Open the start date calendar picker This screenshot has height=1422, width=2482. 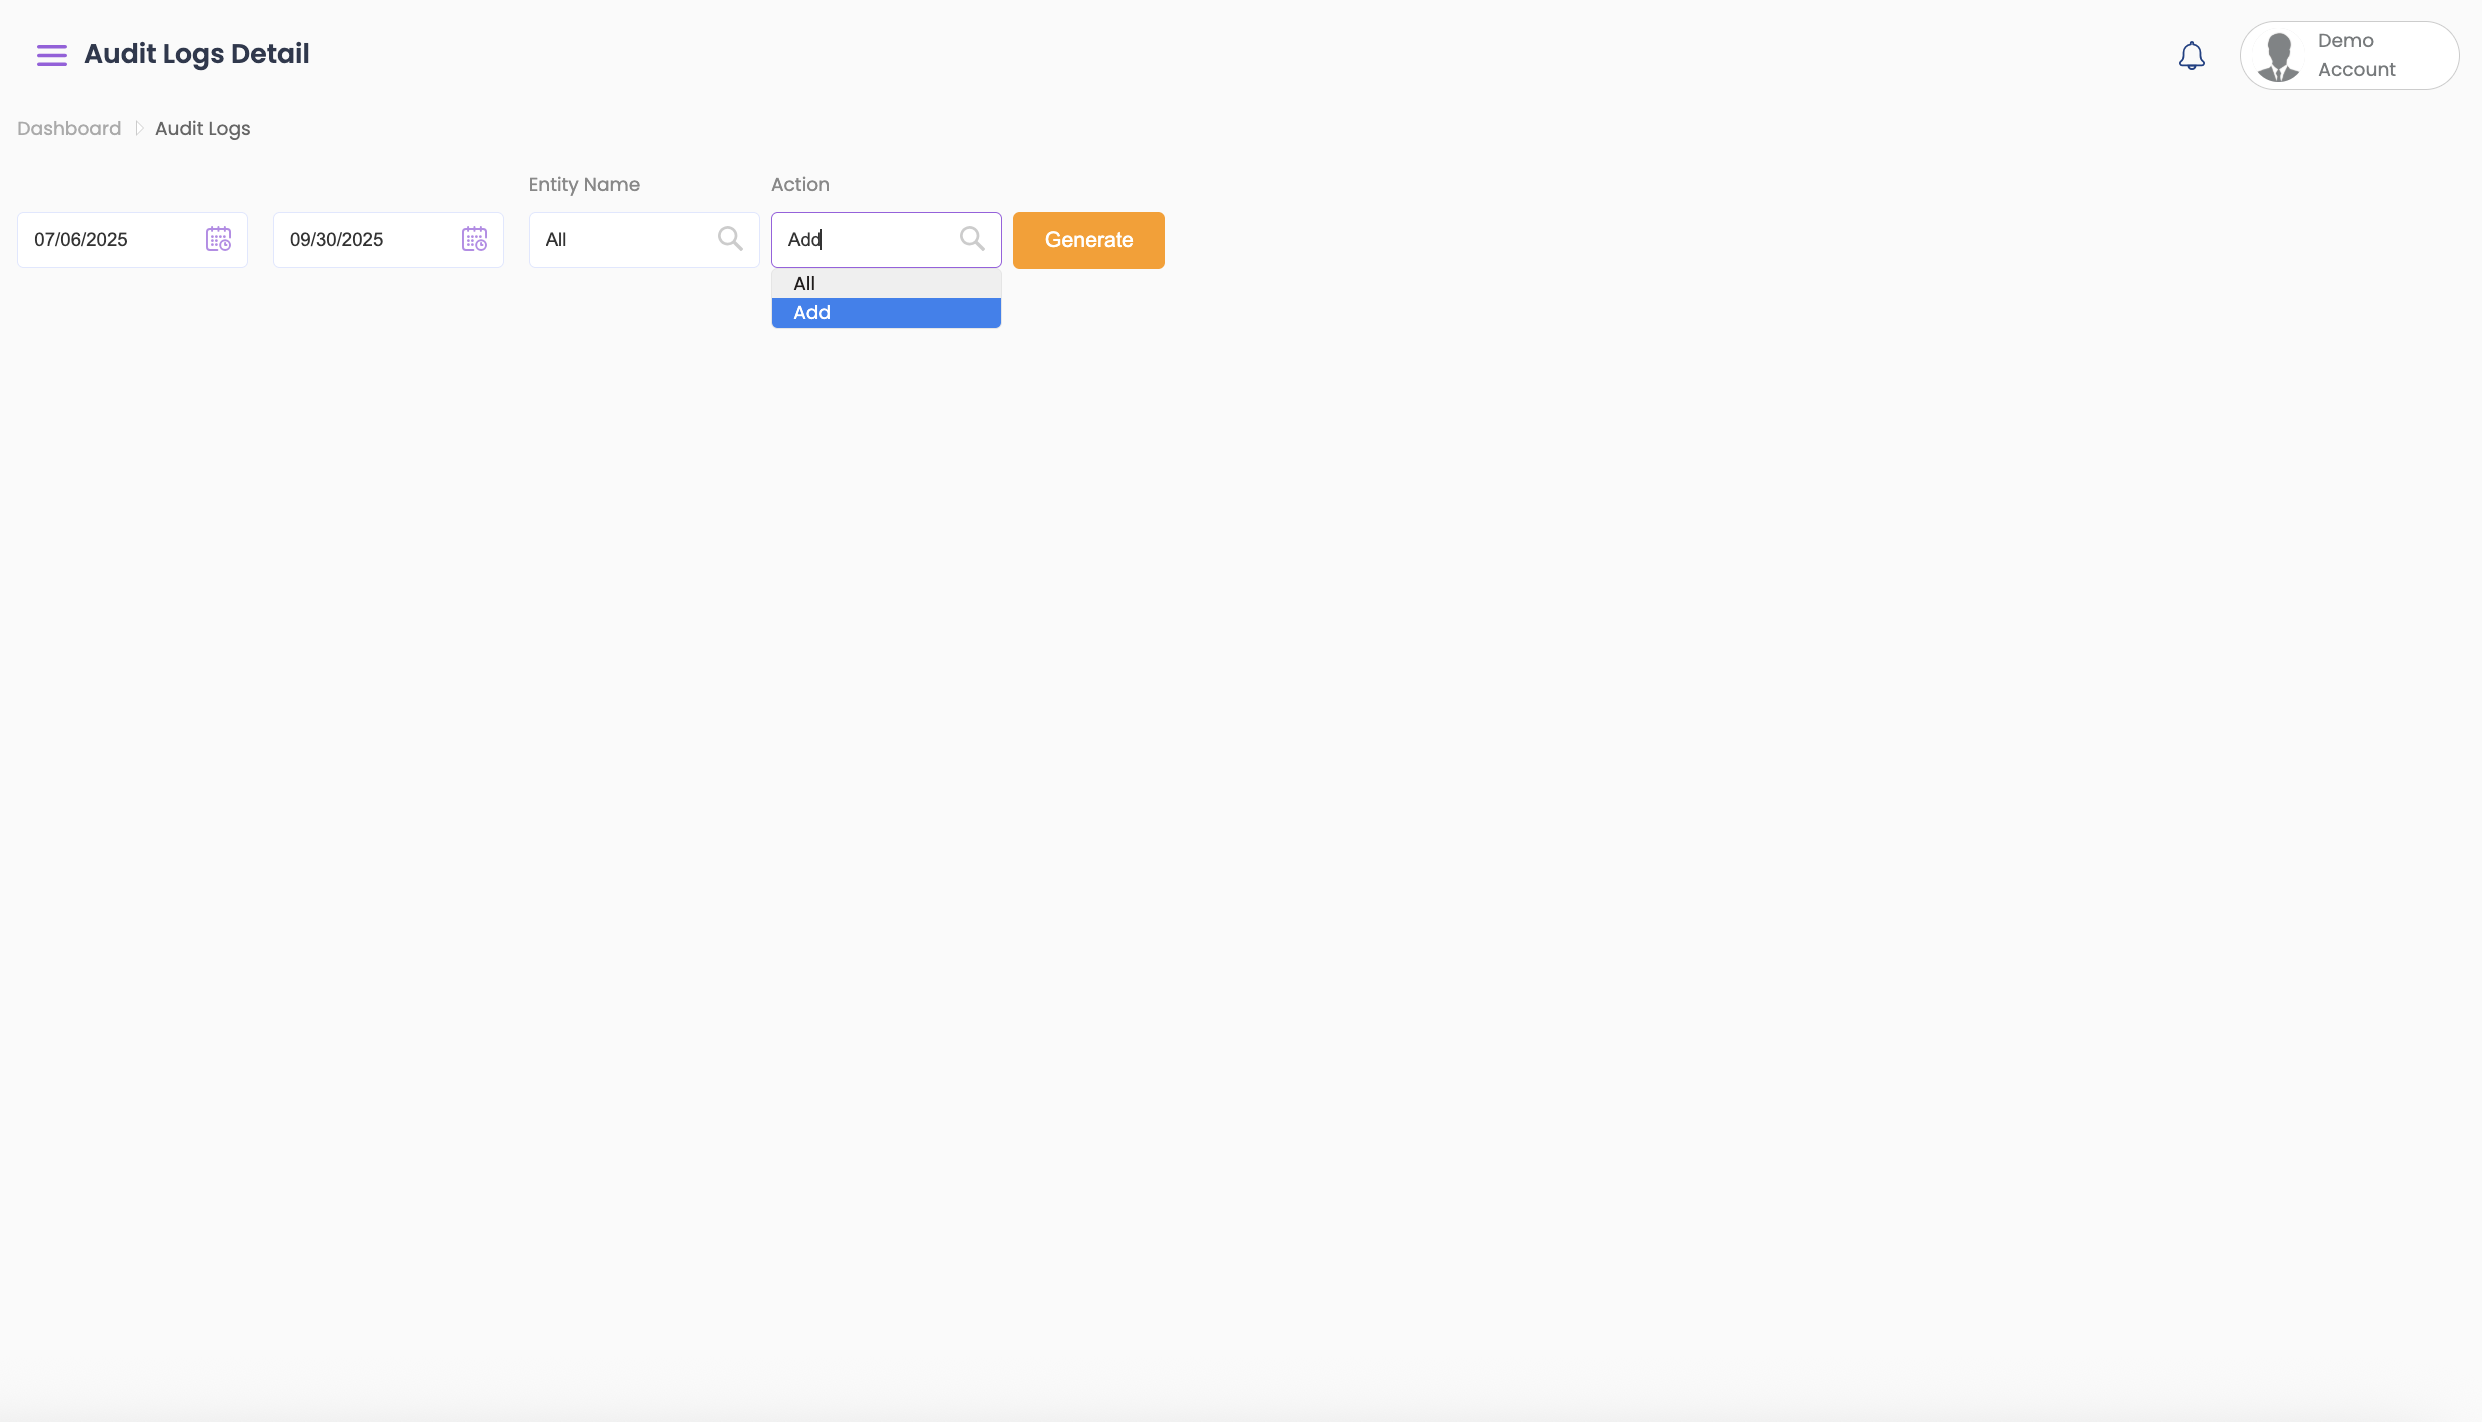218,239
